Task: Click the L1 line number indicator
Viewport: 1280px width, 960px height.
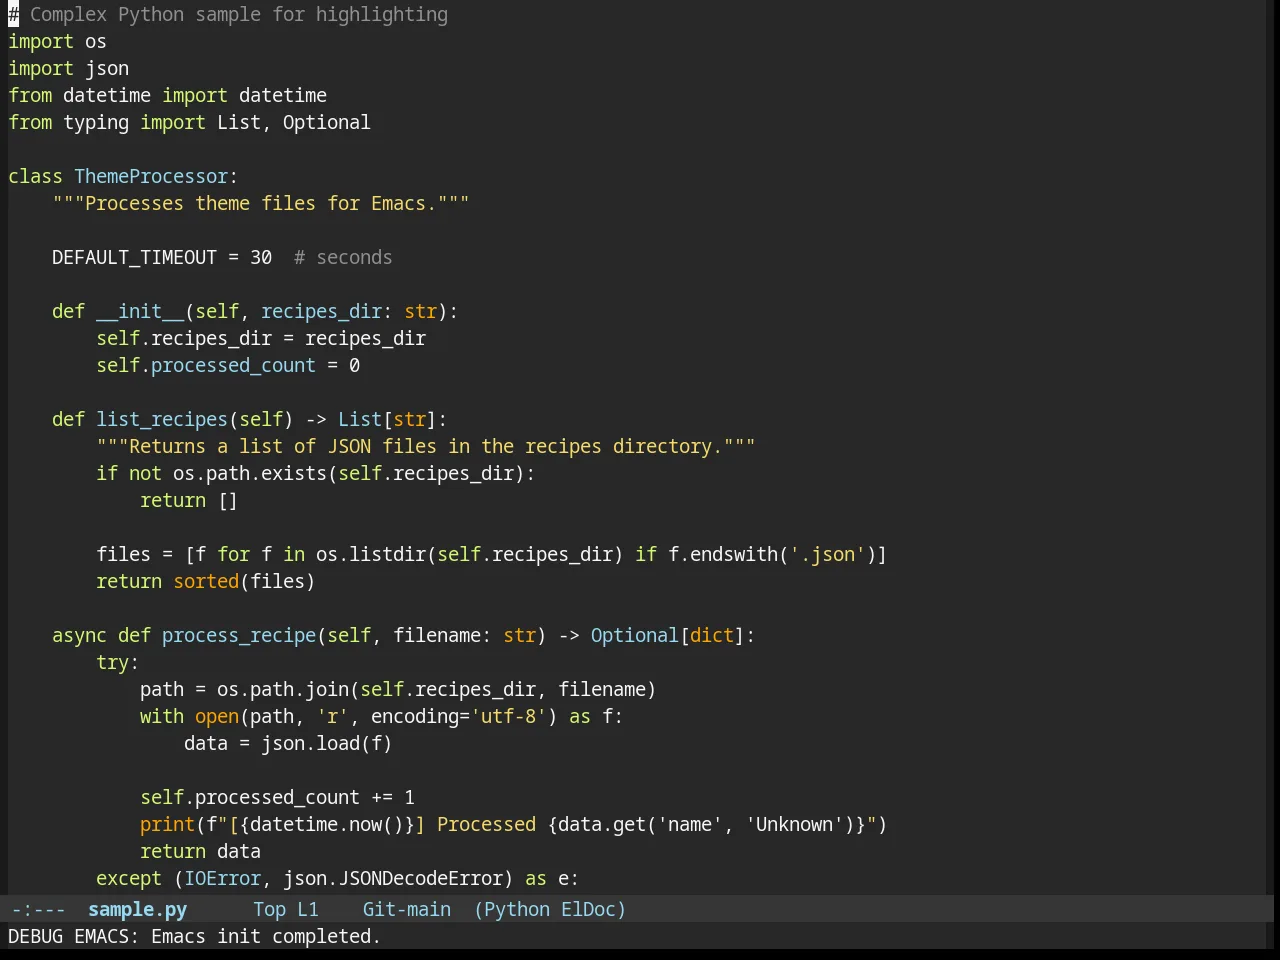Action: coord(308,909)
